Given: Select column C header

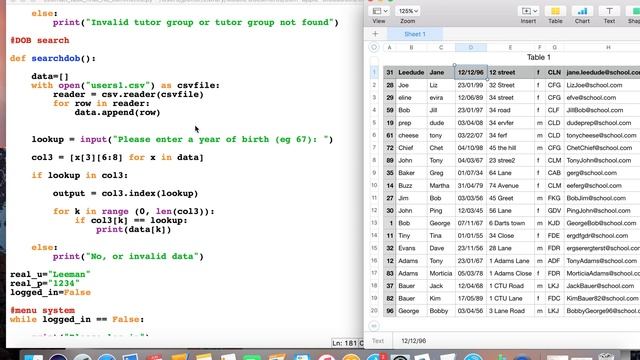Looking at the screenshot, I should tap(441, 47).
